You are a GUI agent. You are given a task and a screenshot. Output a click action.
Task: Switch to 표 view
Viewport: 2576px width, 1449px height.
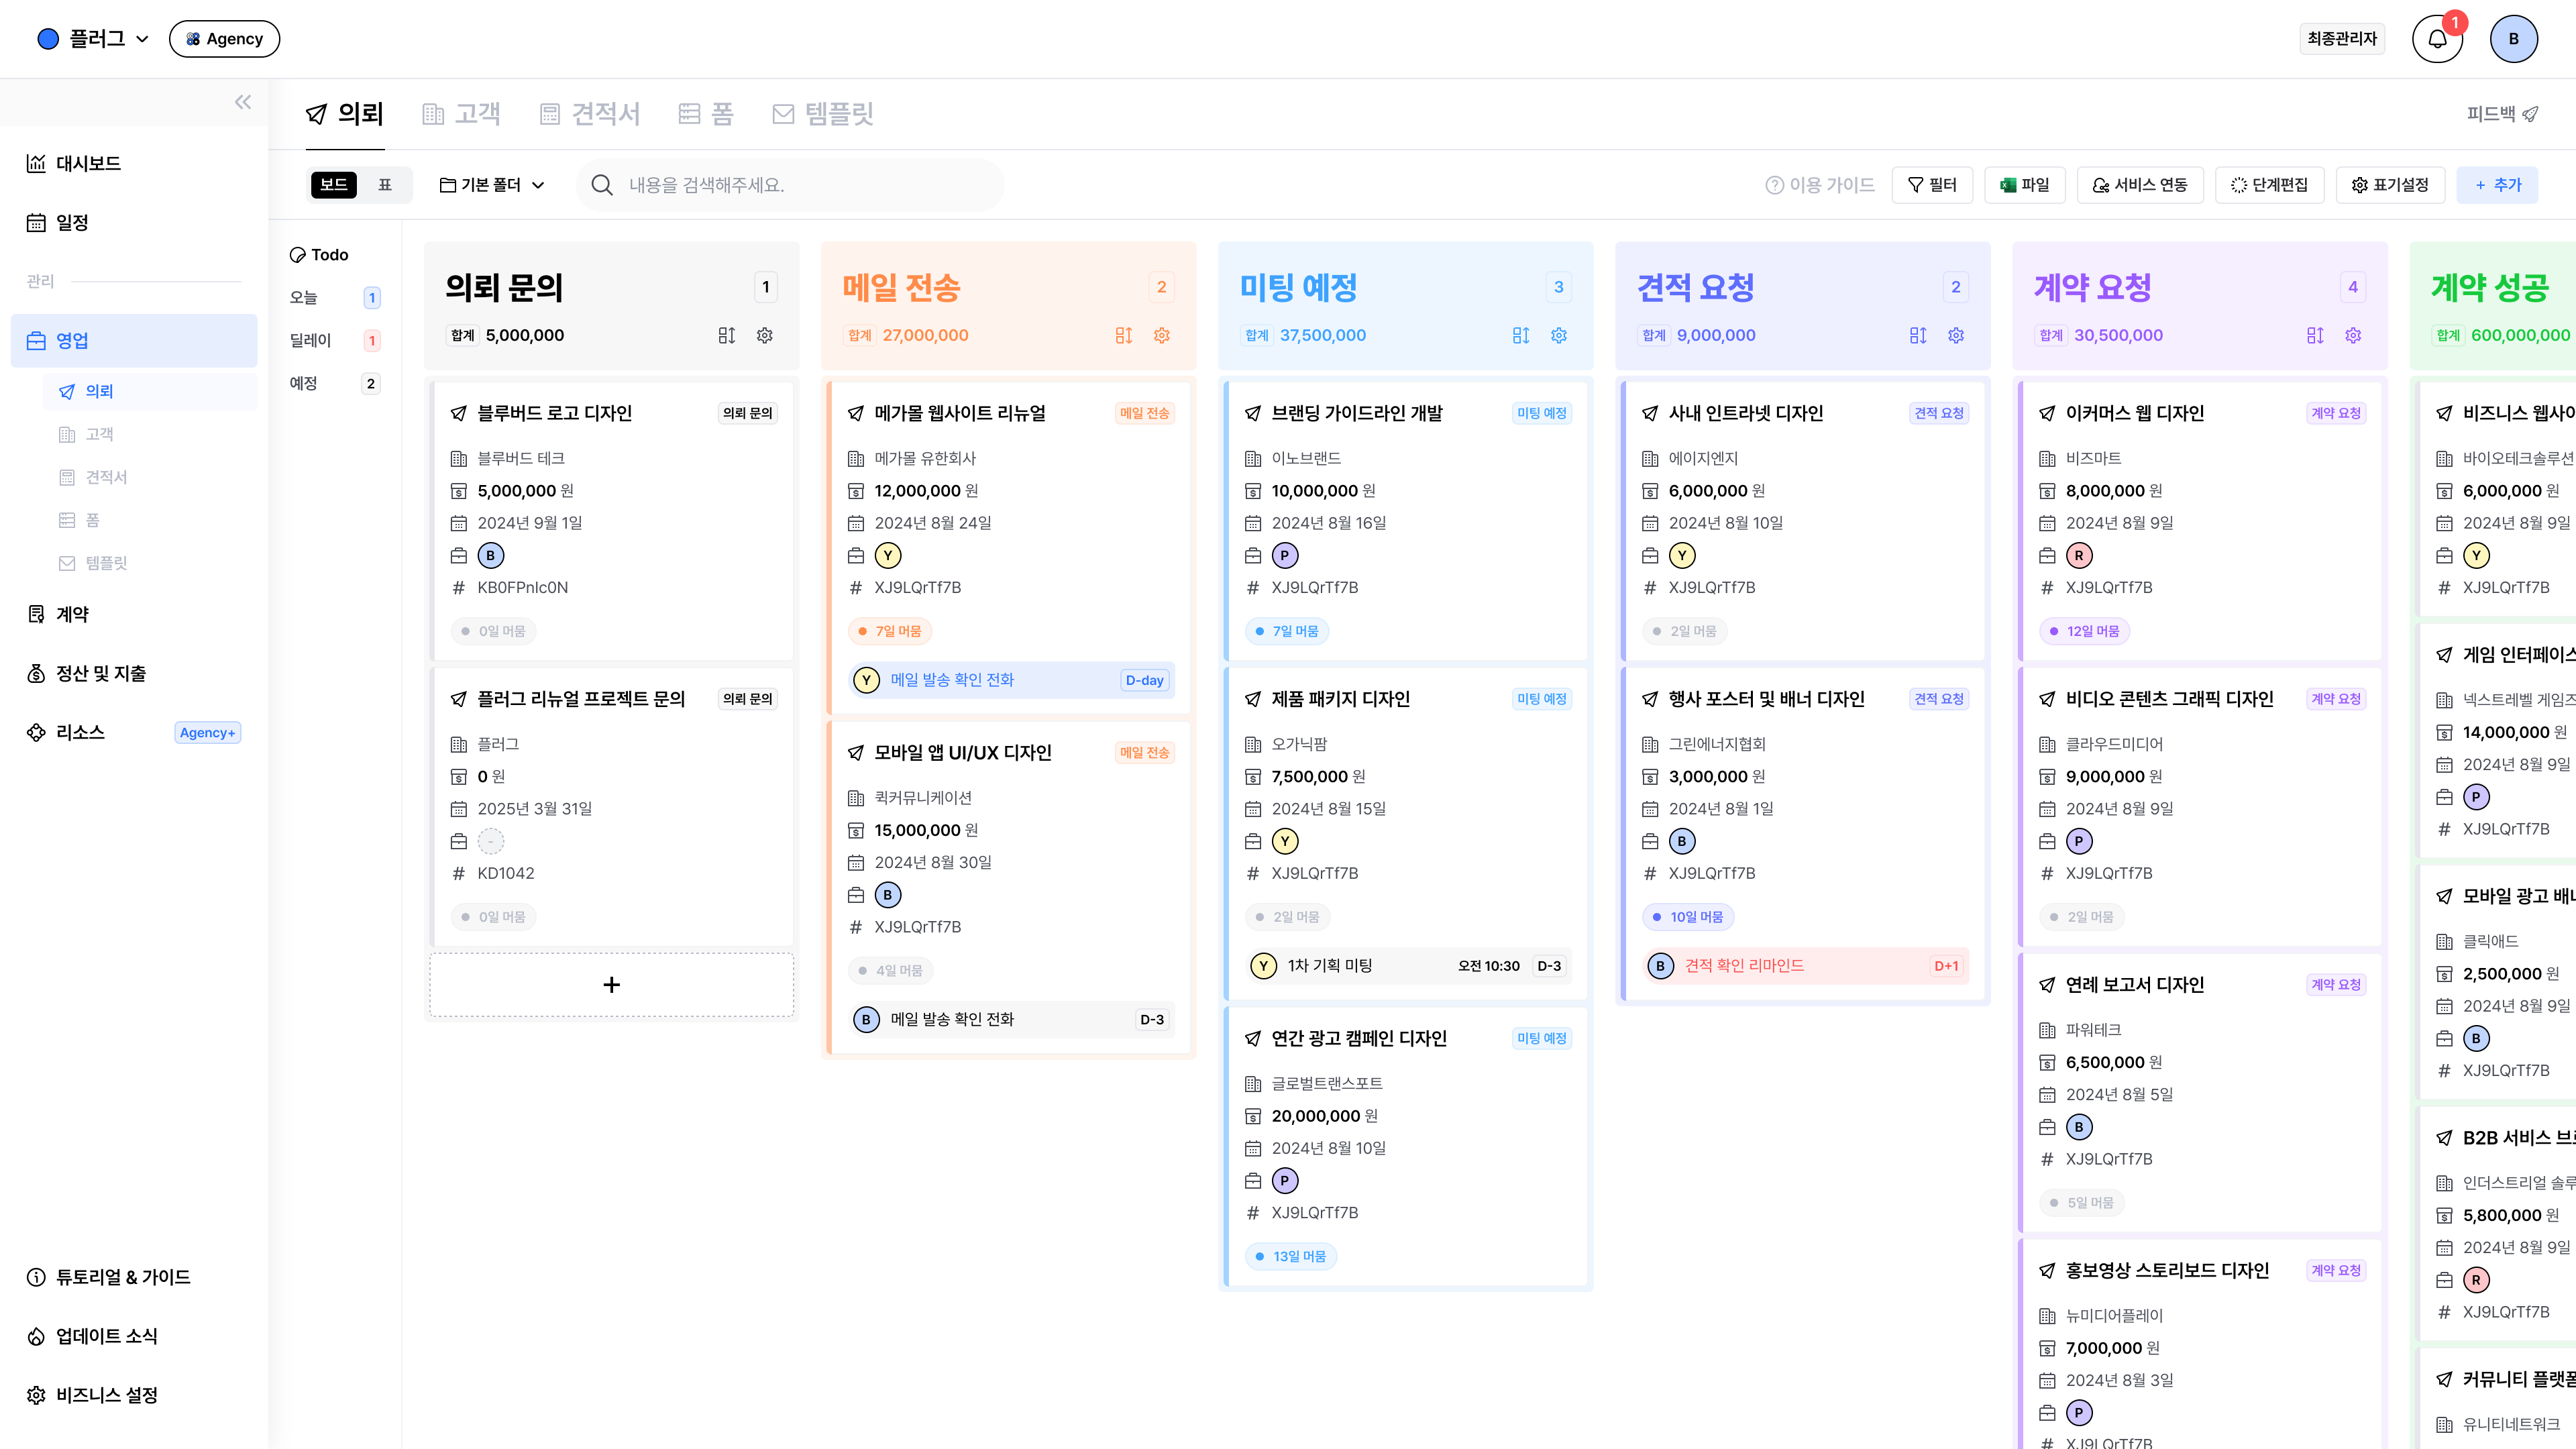point(385,185)
